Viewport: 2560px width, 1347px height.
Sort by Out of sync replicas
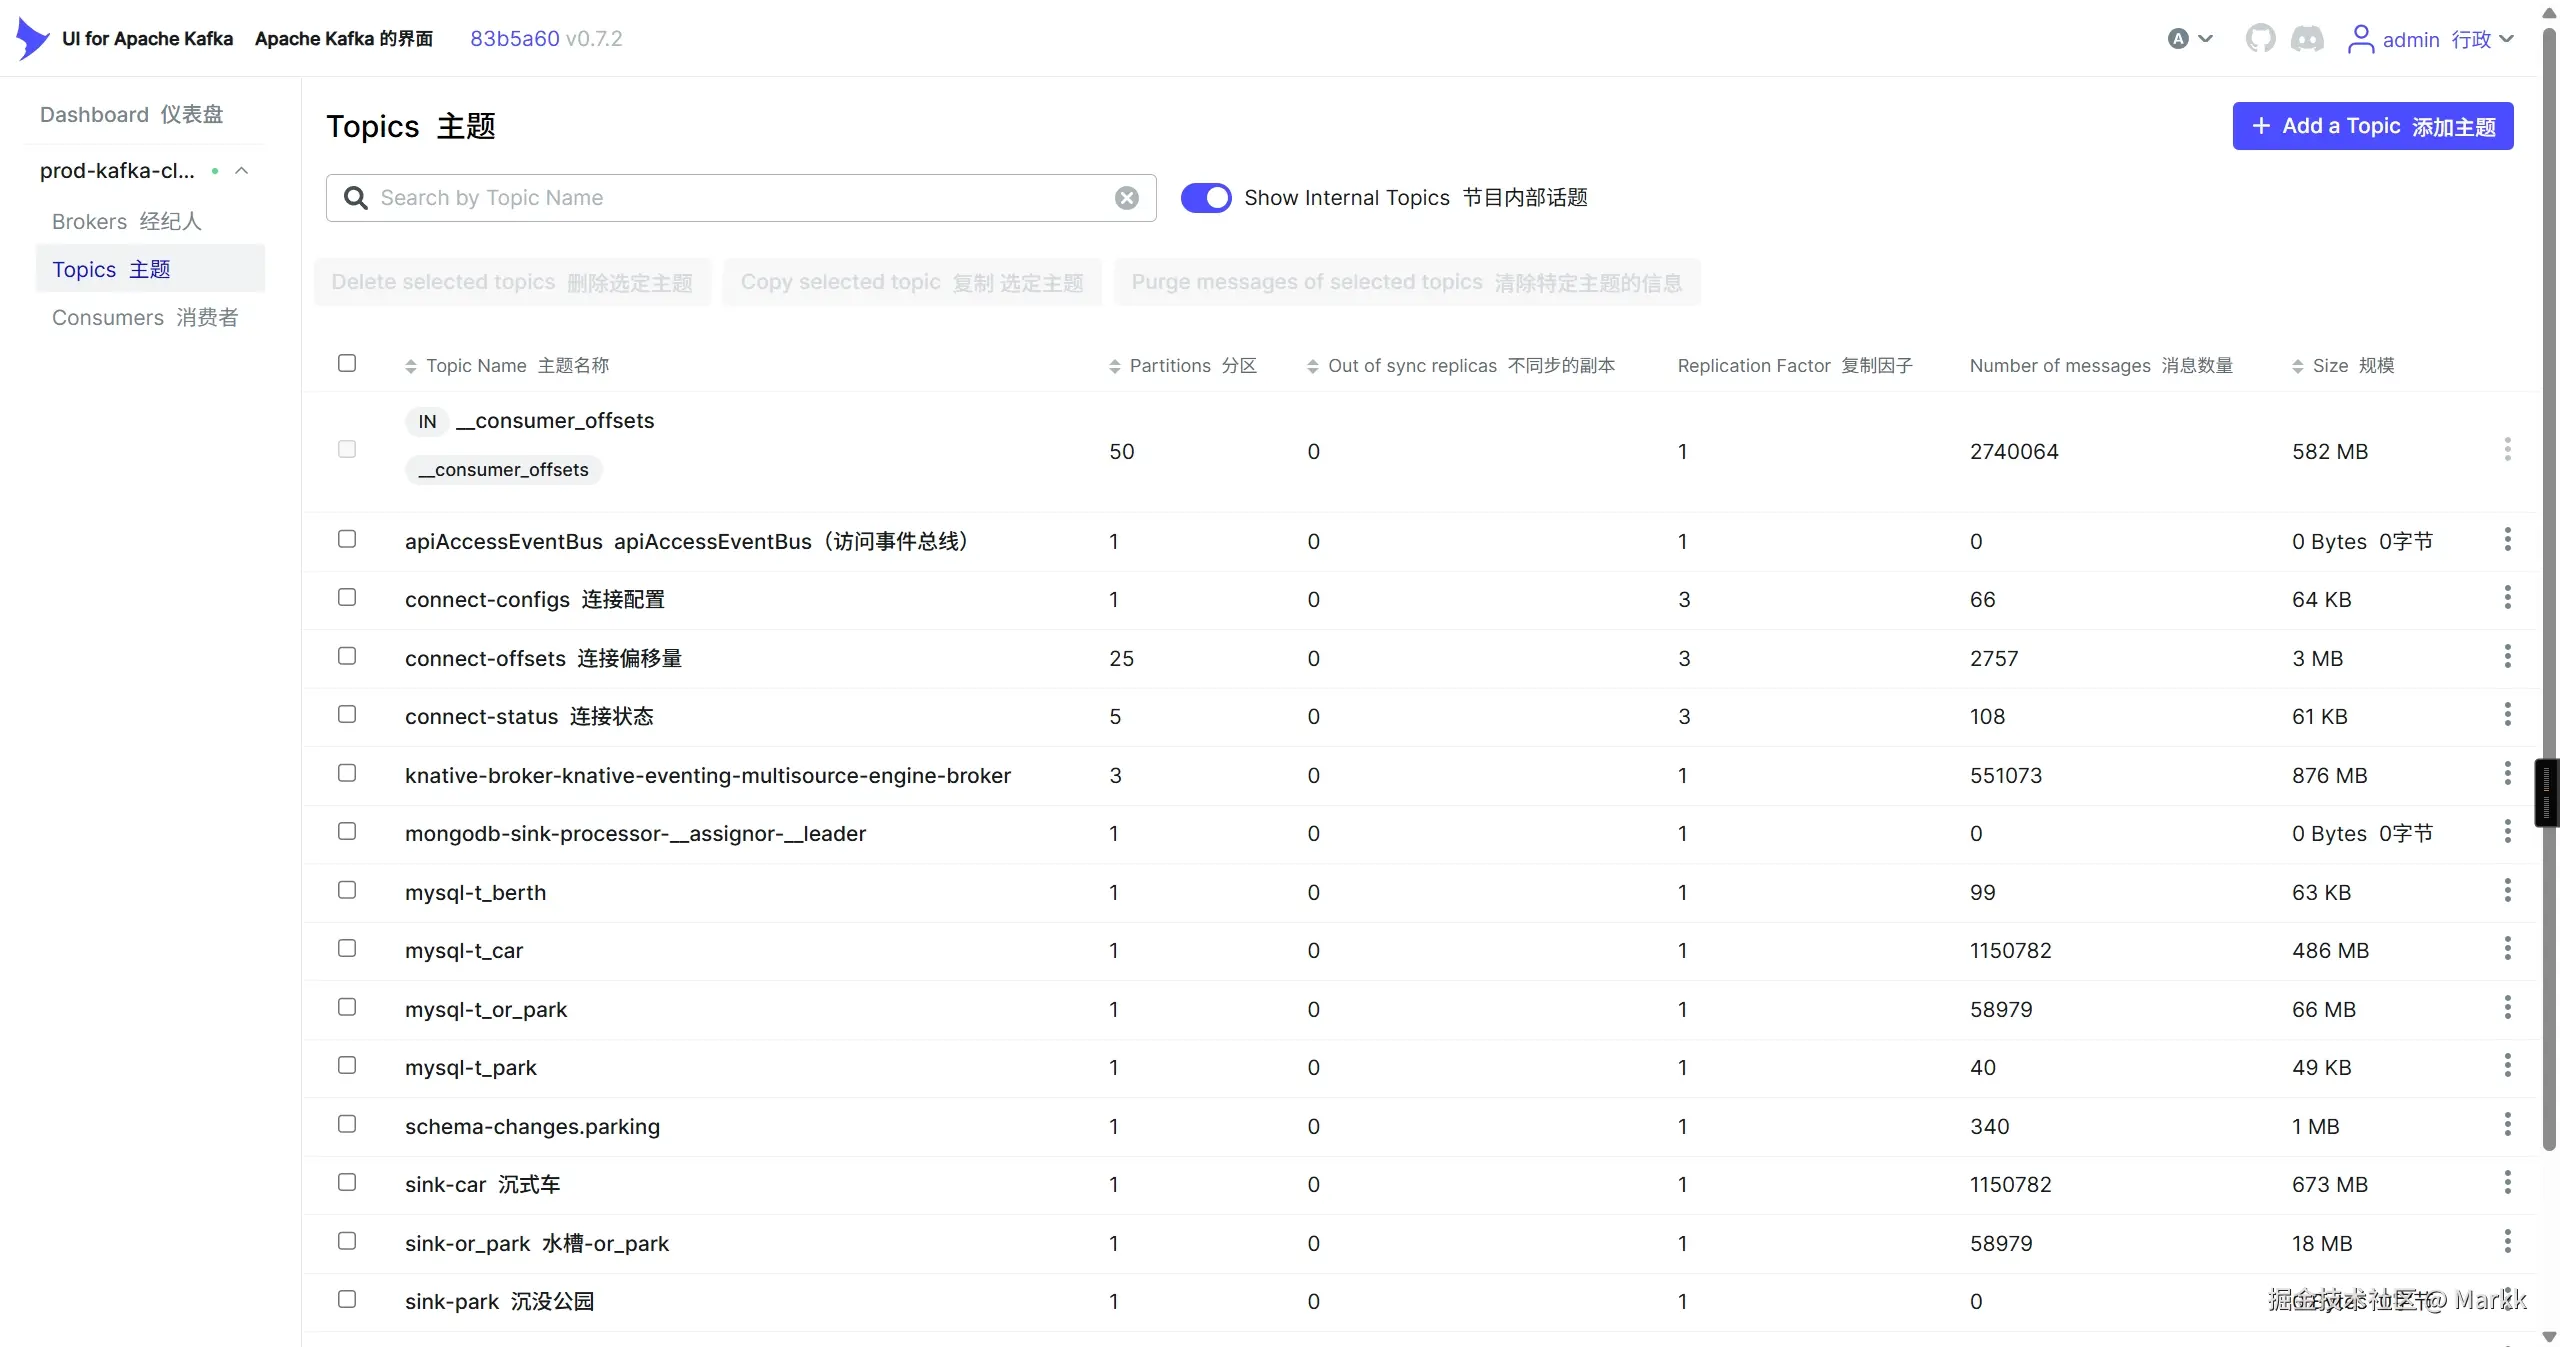[1461, 366]
